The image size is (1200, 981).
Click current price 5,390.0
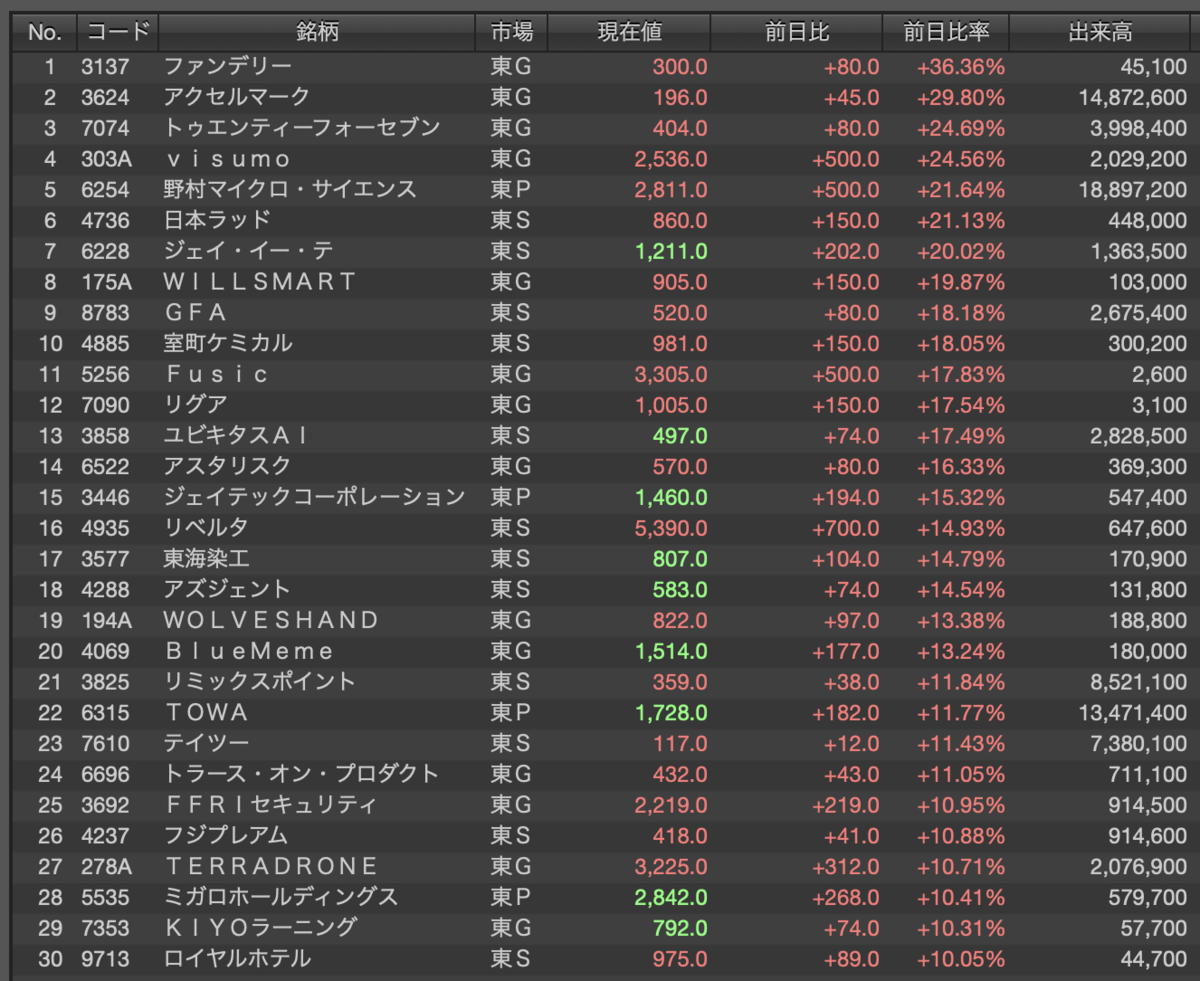point(671,528)
